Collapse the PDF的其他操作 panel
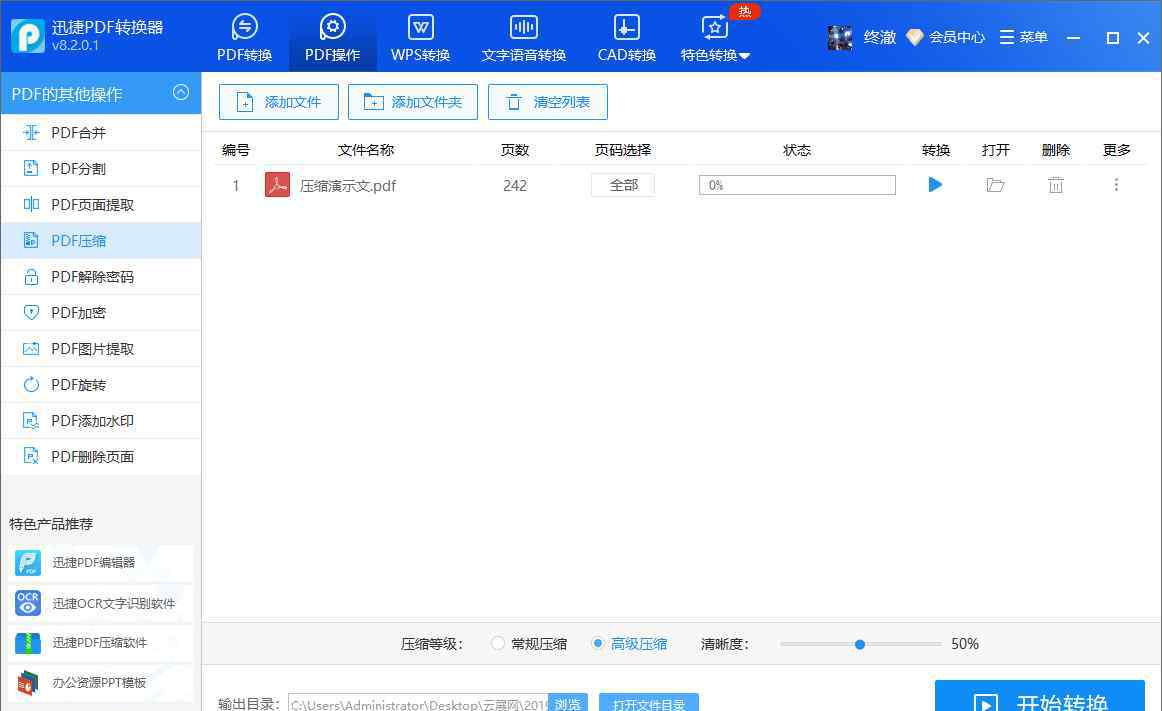Image resolution: width=1162 pixels, height=711 pixels. (181, 93)
